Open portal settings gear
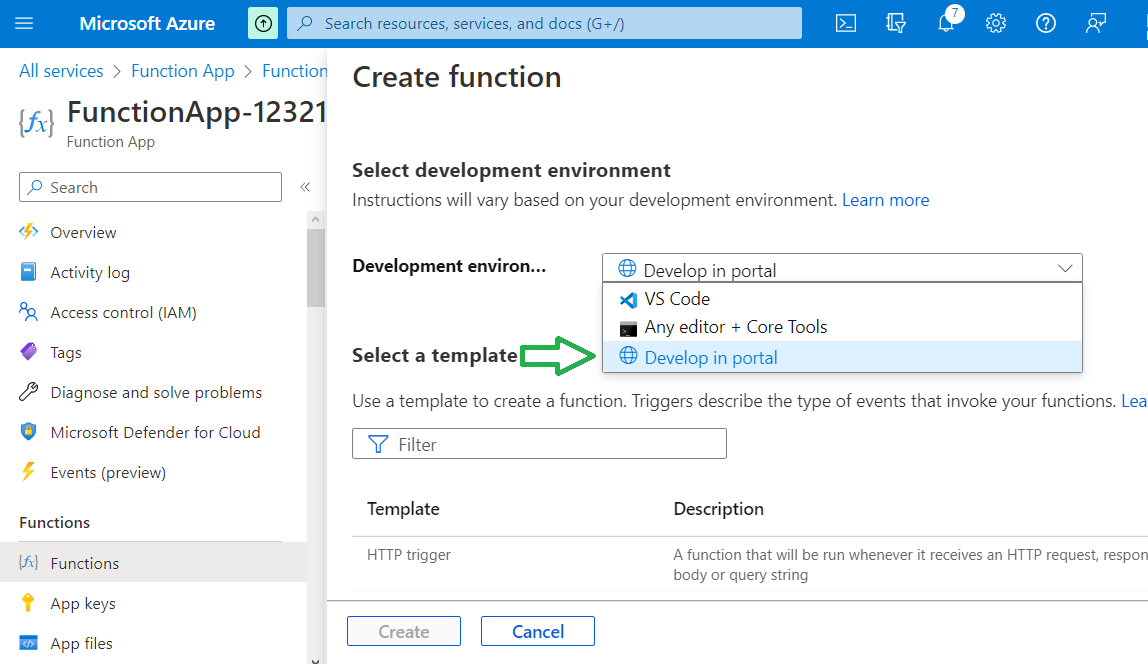The image size is (1148, 664). point(996,23)
